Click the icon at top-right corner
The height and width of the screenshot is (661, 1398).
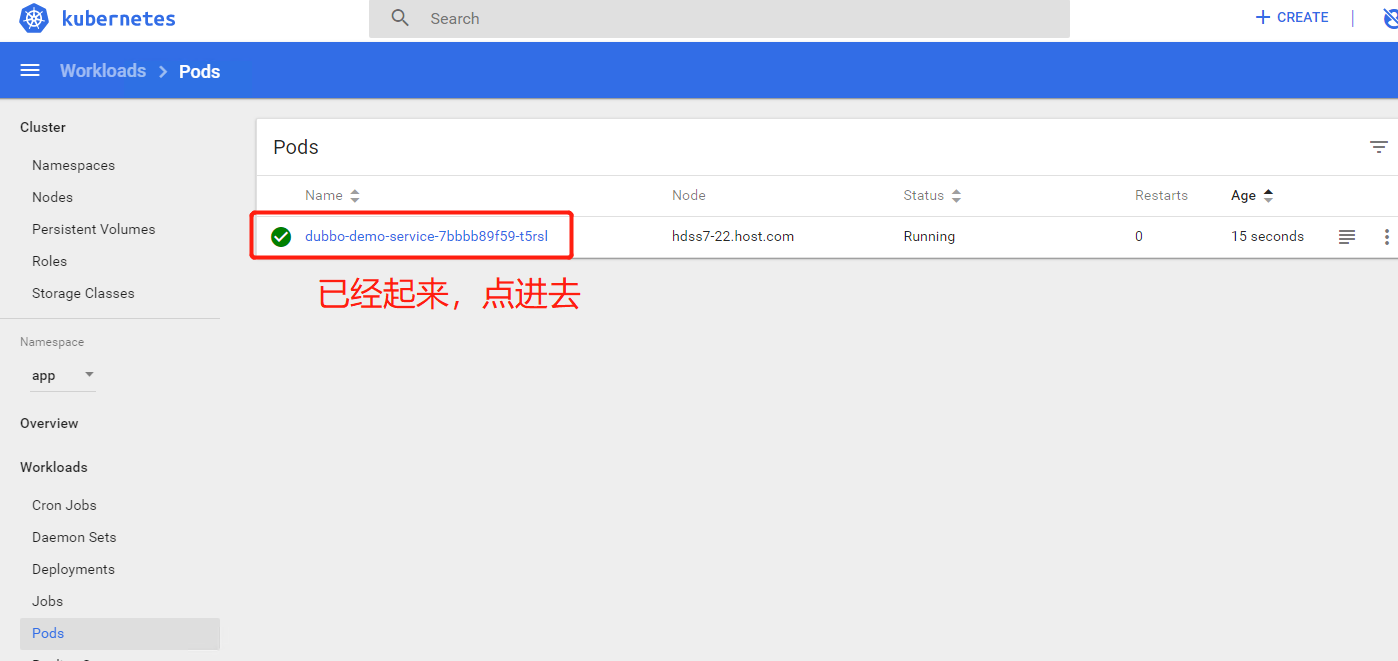click(1389, 18)
